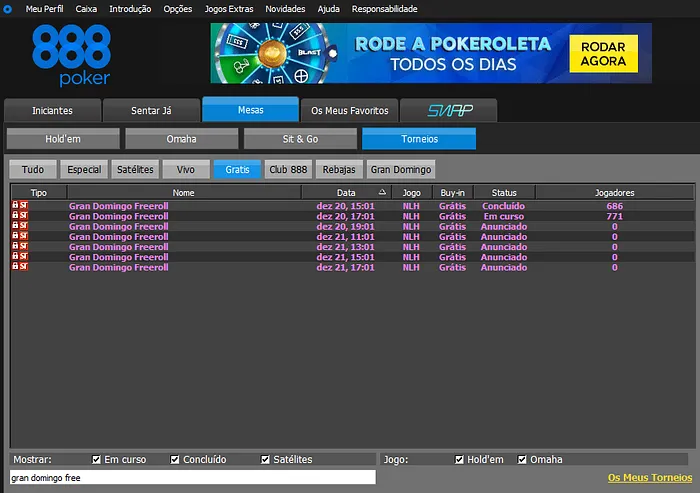Click the Pokeroleta promotional banner
This screenshot has height=493, width=700.
[431, 53]
